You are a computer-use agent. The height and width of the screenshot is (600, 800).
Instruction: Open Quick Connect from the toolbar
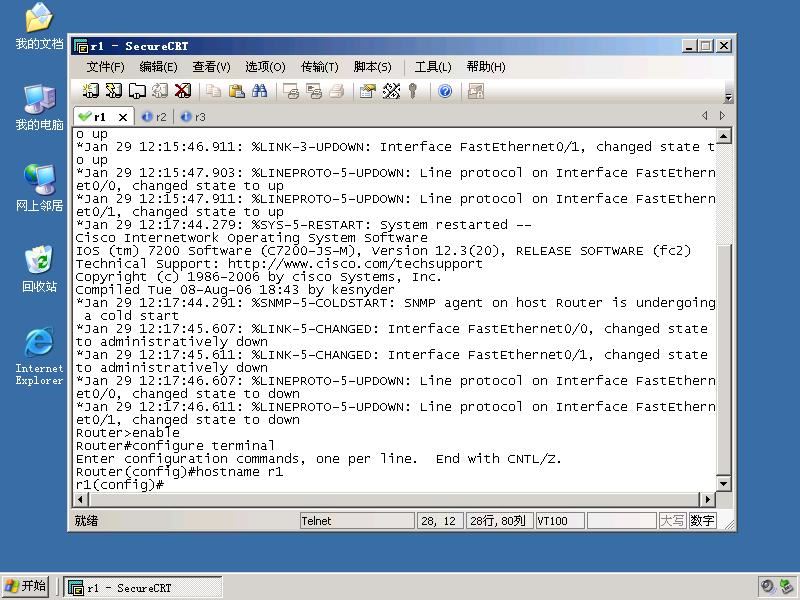point(114,91)
